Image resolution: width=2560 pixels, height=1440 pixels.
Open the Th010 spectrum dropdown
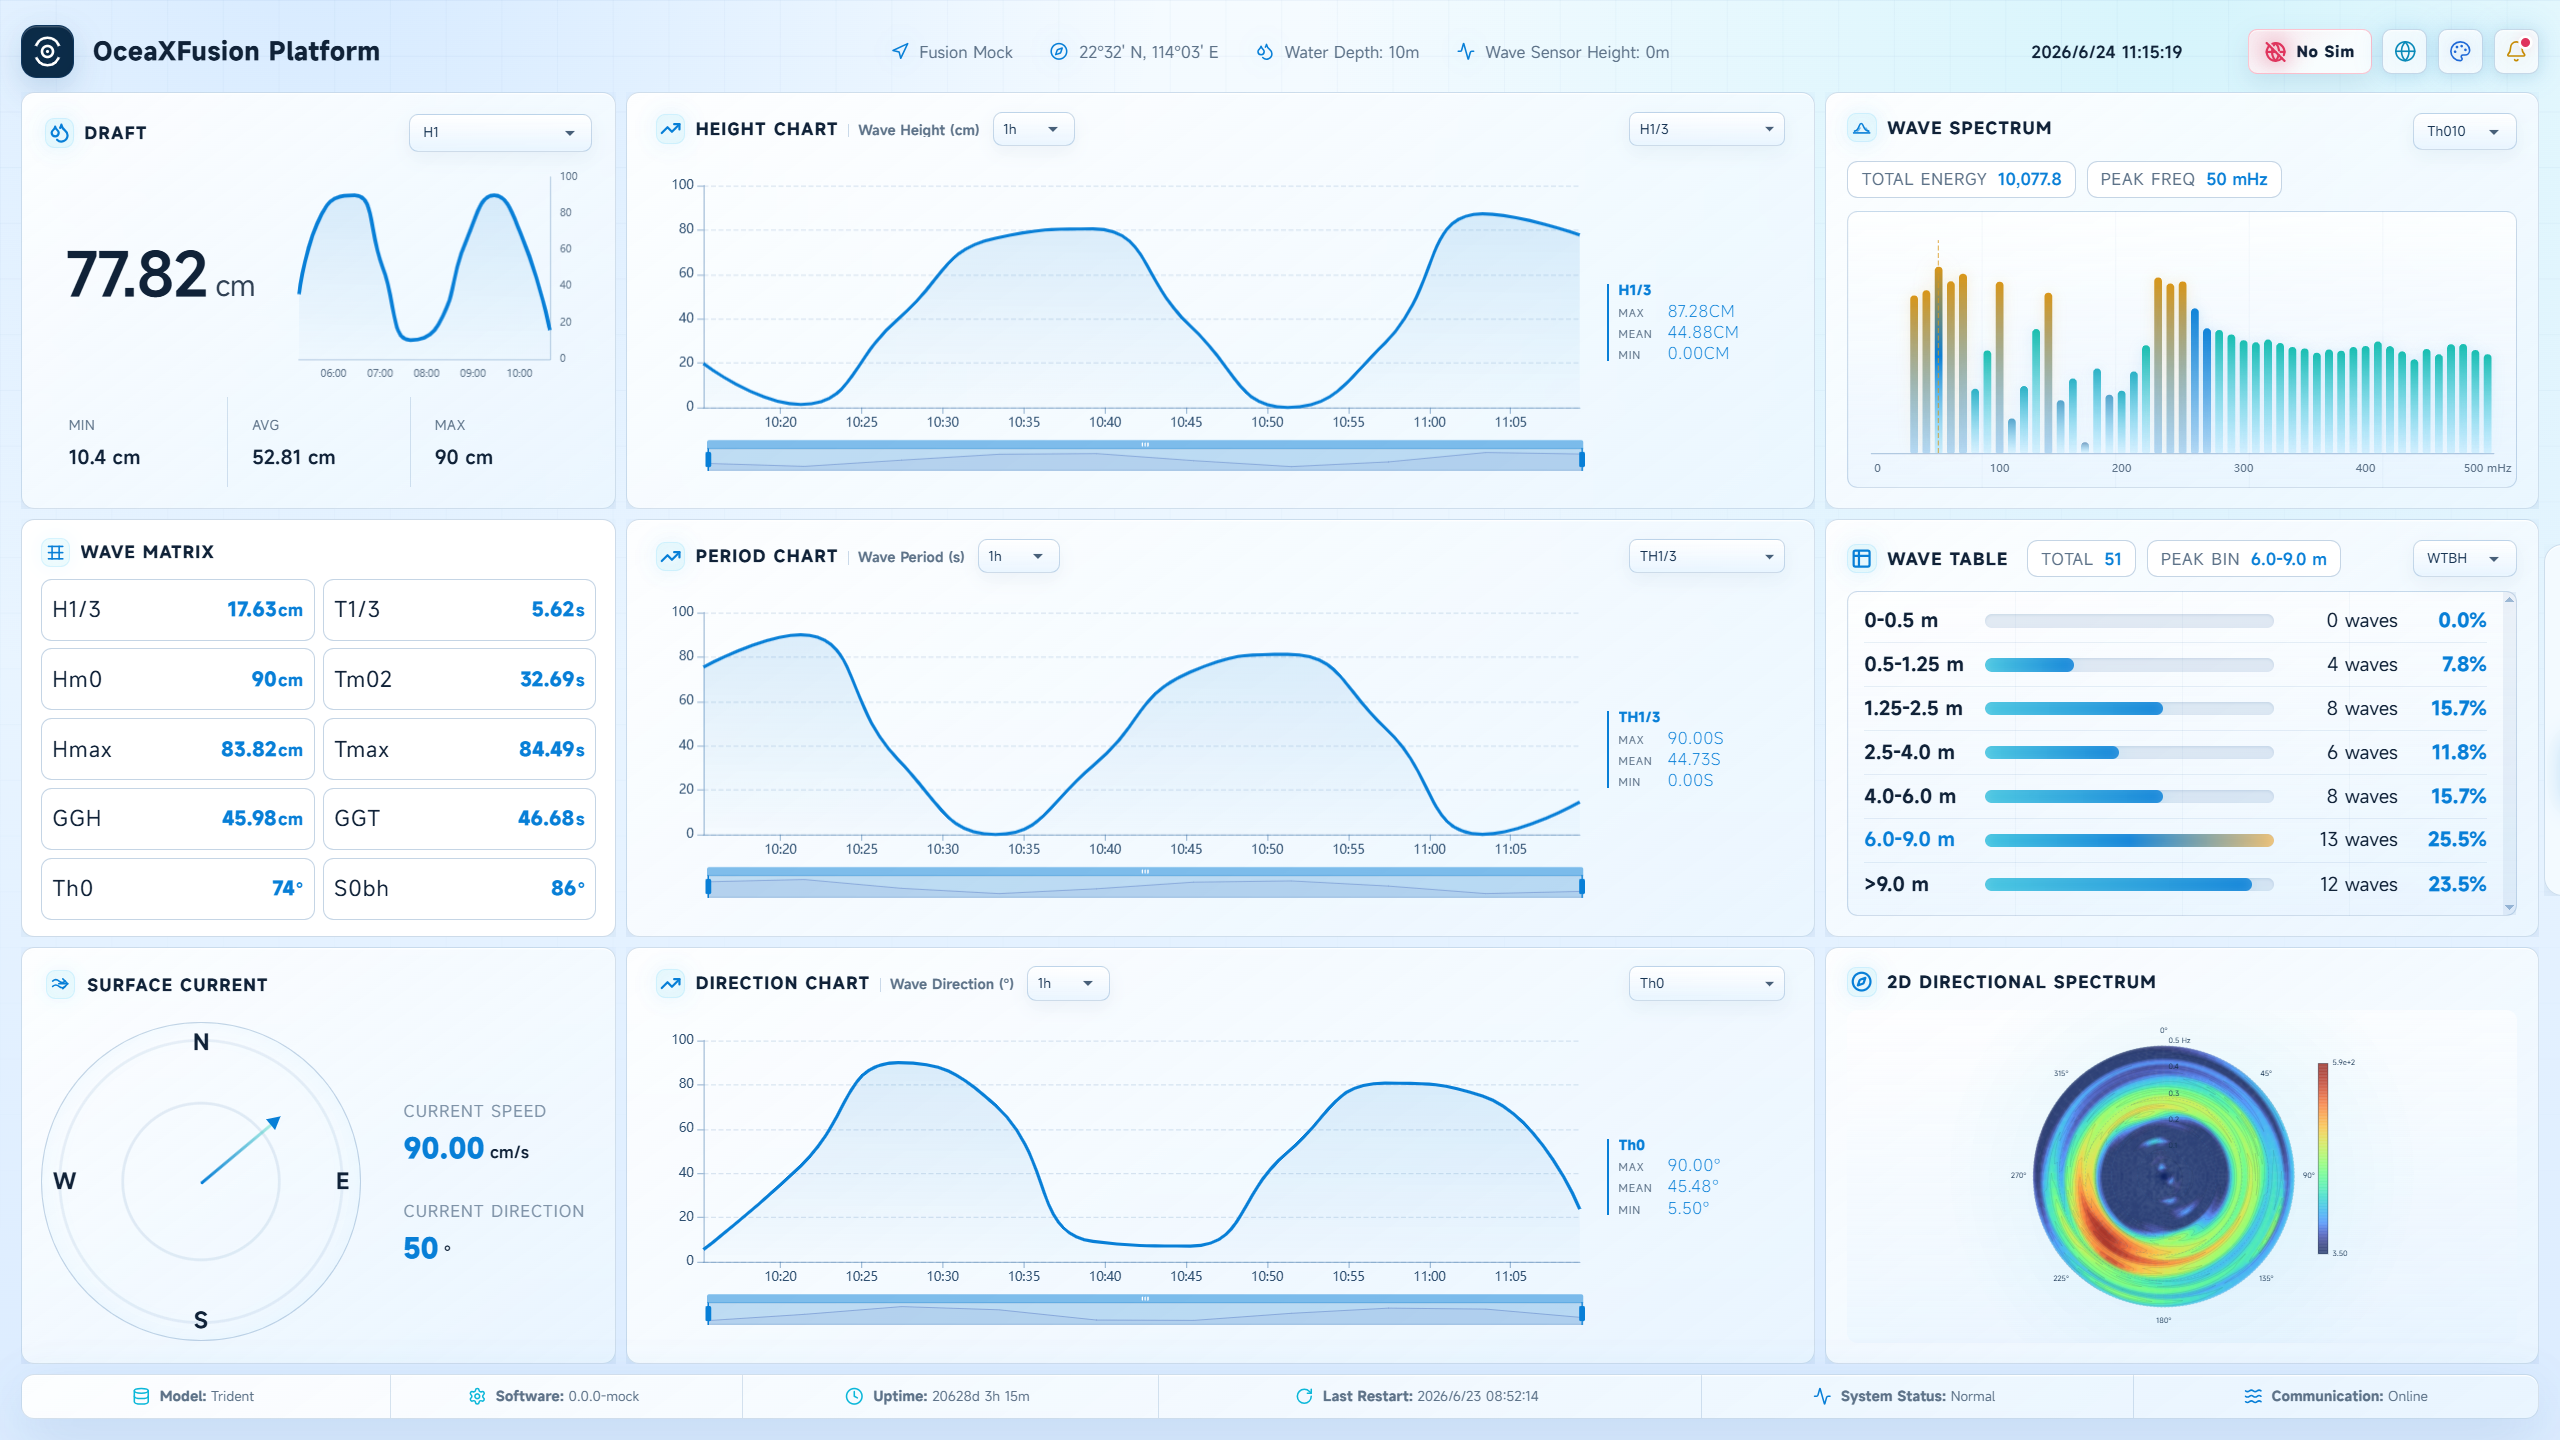point(2464,131)
